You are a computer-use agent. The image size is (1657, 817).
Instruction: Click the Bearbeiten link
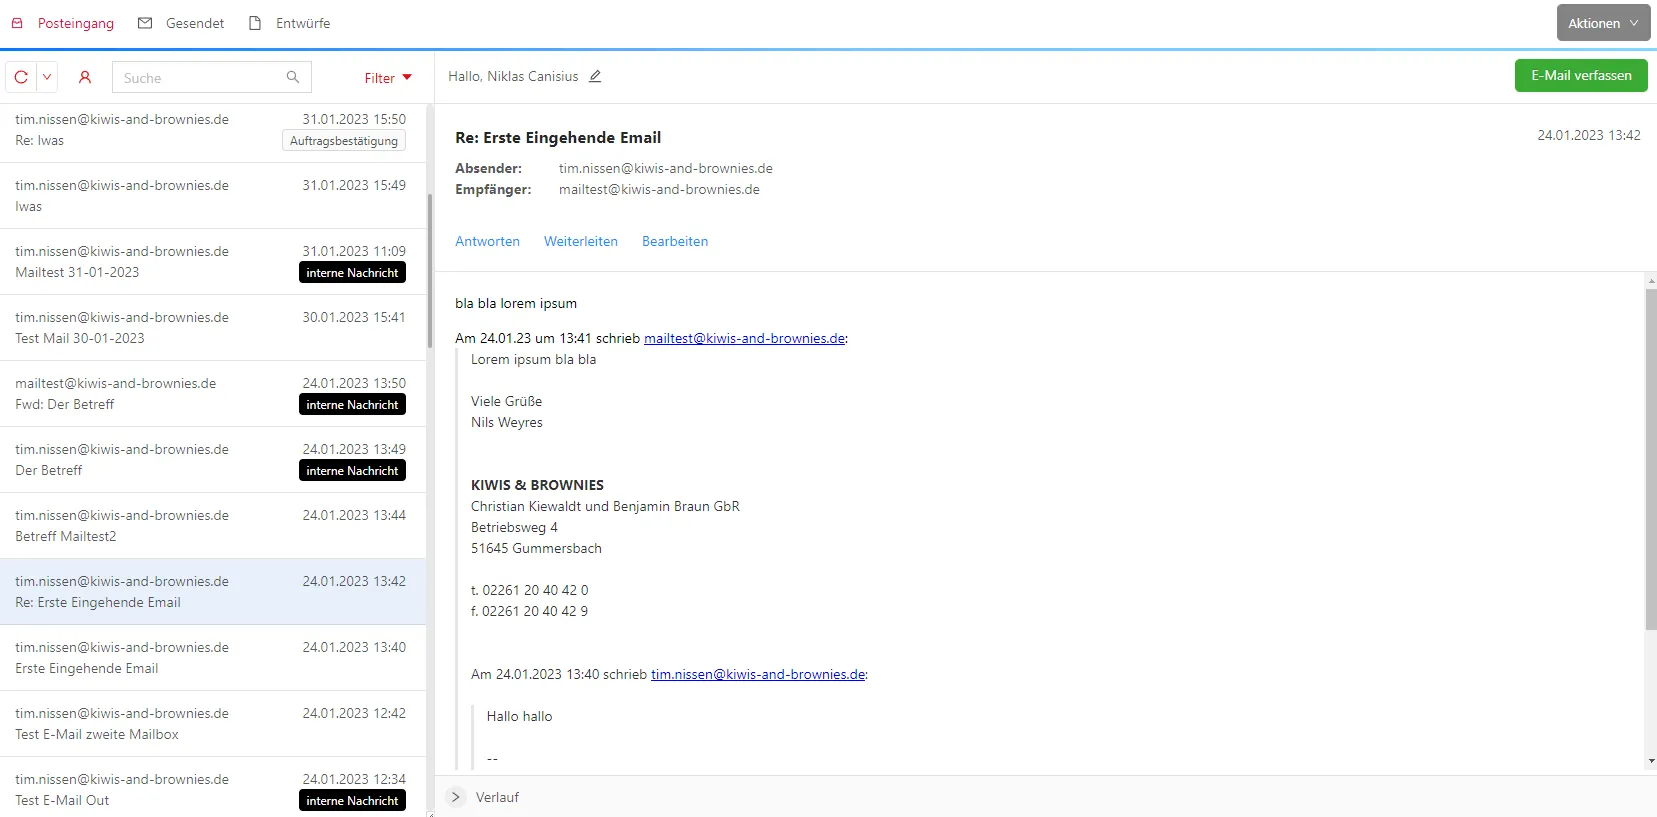[x=675, y=241]
